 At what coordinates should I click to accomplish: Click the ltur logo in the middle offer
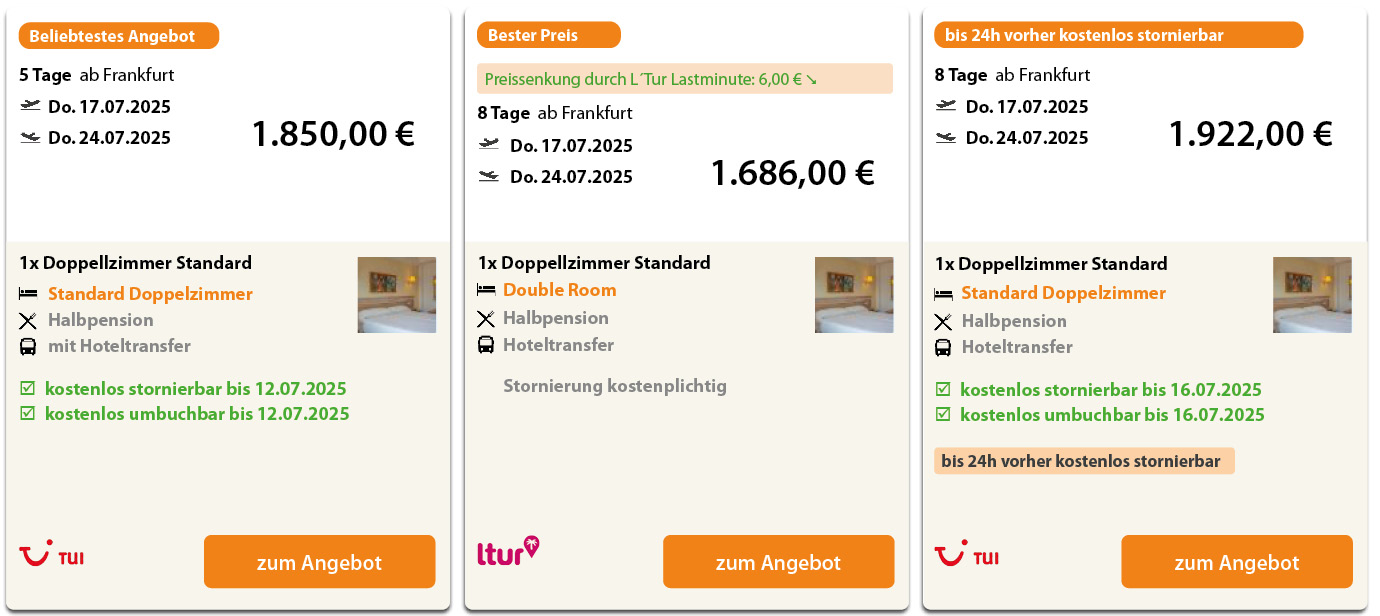(508, 551)
